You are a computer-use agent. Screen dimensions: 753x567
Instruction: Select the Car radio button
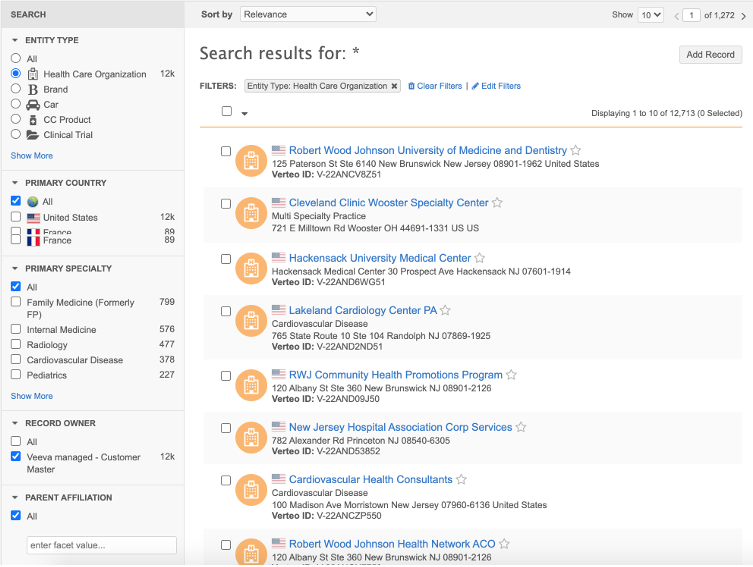[16, 104]
